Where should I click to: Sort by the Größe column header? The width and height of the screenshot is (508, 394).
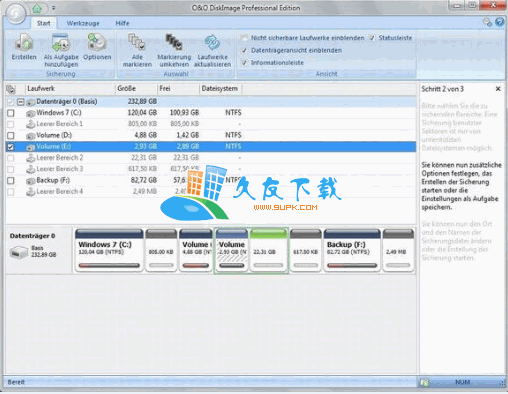click(136, 89)
